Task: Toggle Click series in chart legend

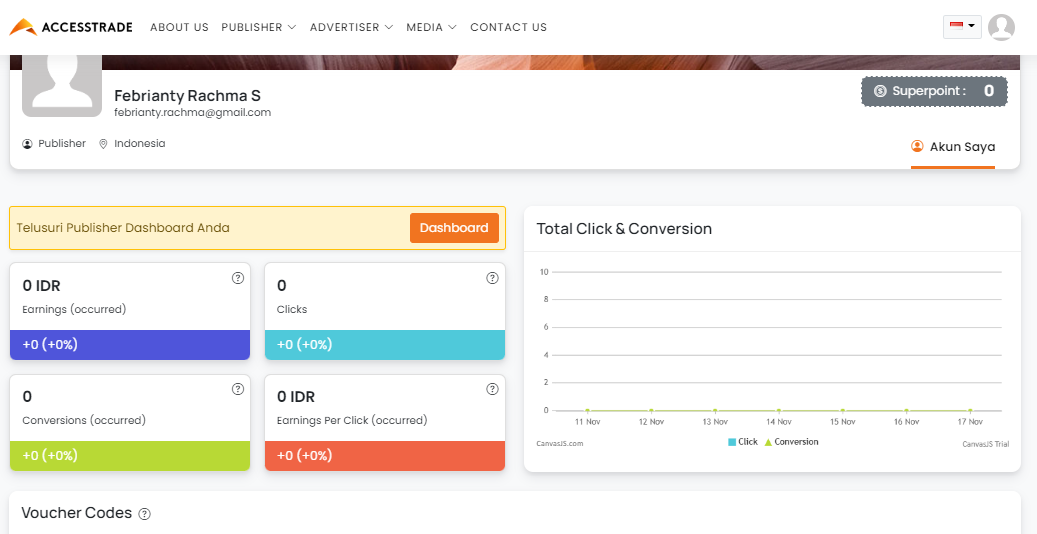Action: coord(743,442)
